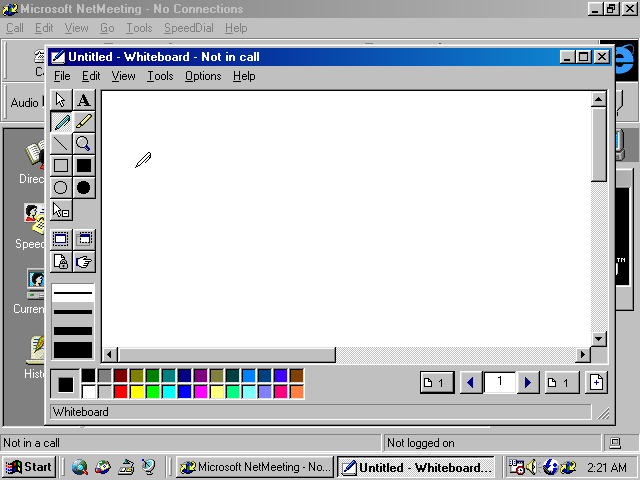The width and height of the screenshot is (640, 480).
Task: Toggle the Lock Contents tool
Action: [61, 262]
